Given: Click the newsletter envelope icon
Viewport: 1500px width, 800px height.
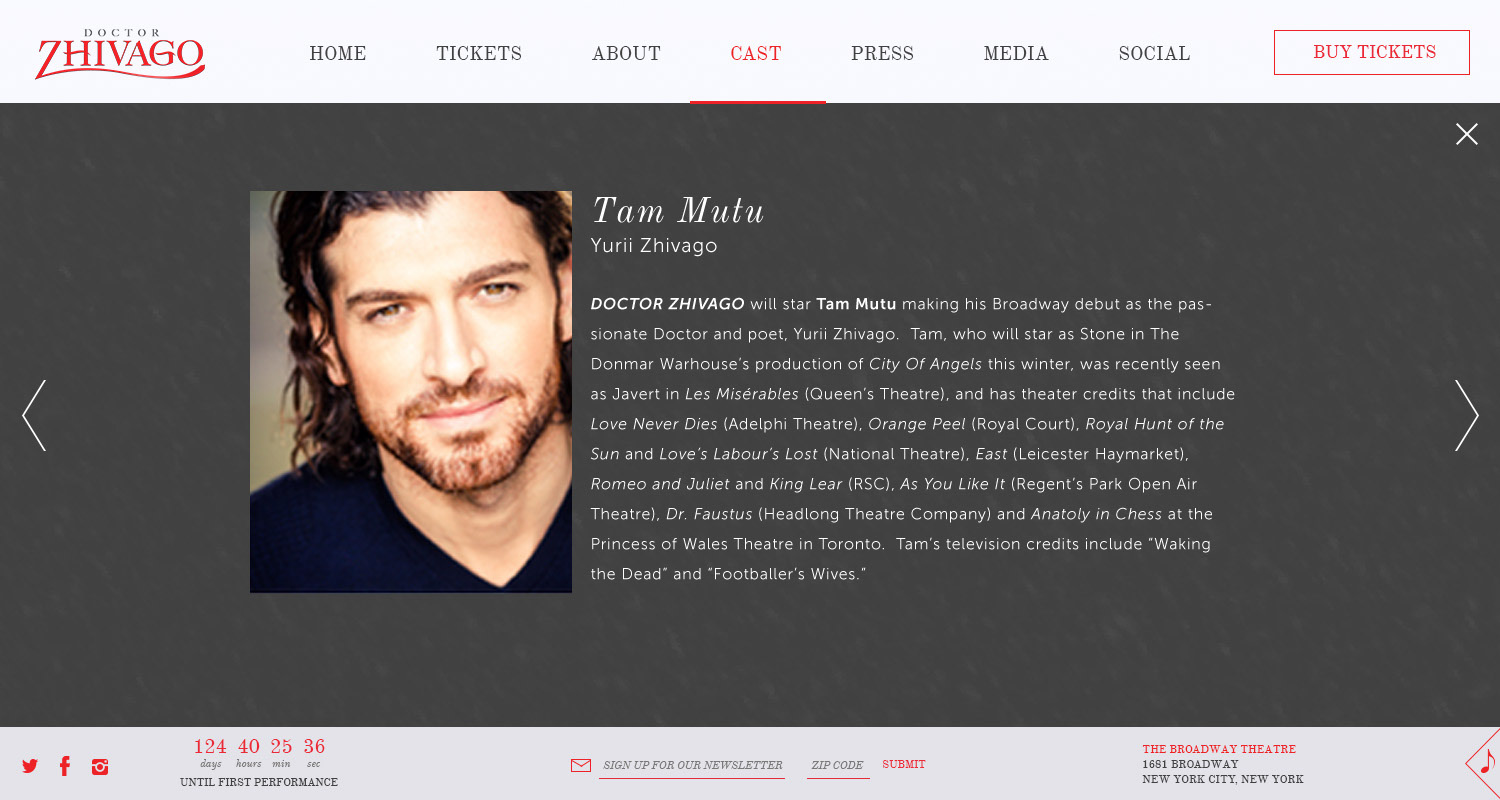Looking at the screenshot, I should tap(581, 765).
